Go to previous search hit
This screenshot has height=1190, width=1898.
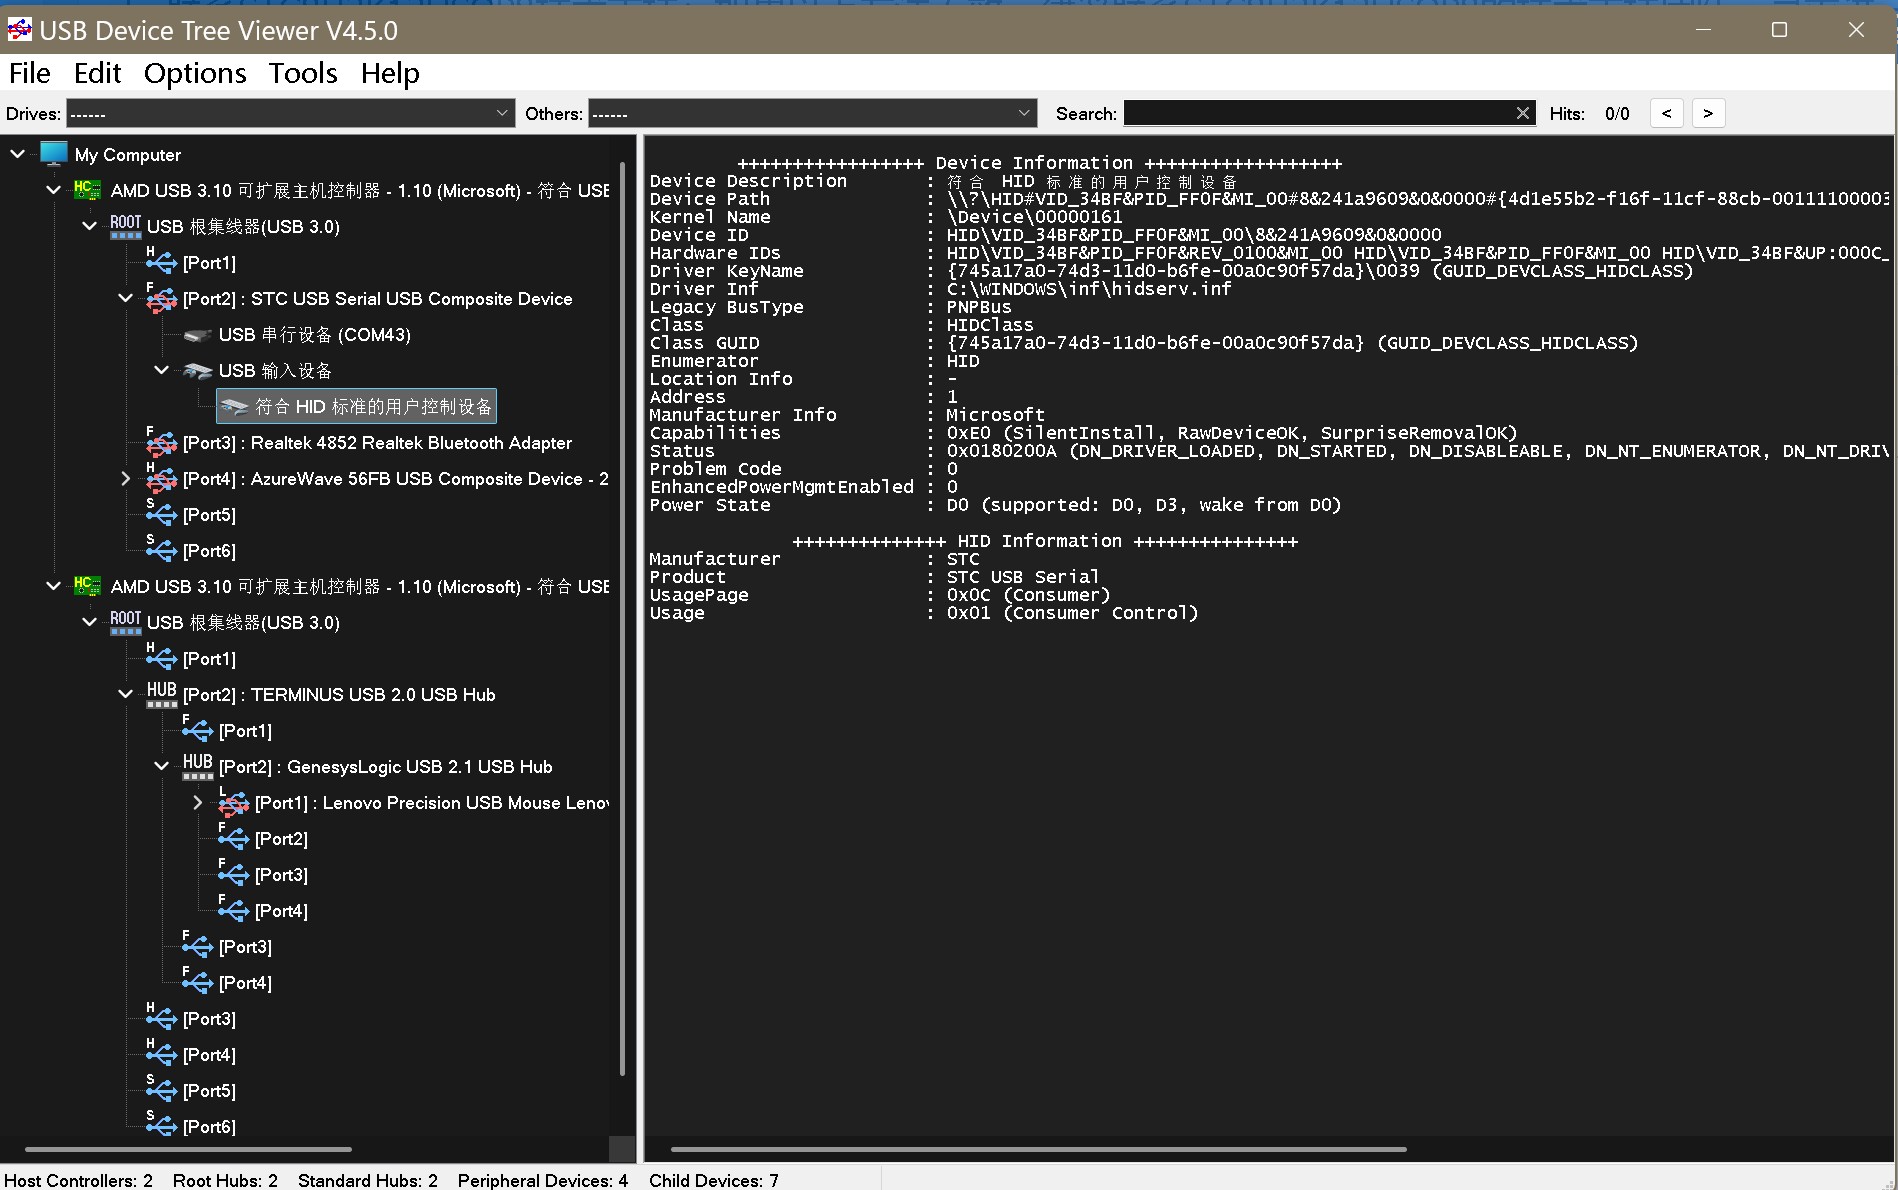[x=1666, y=113]
